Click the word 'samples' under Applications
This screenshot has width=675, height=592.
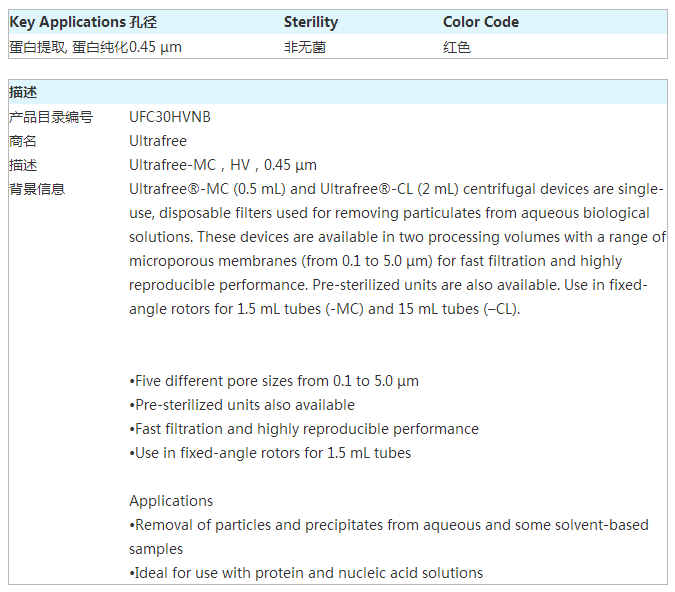pyautogui.click(x=156, y=549)
